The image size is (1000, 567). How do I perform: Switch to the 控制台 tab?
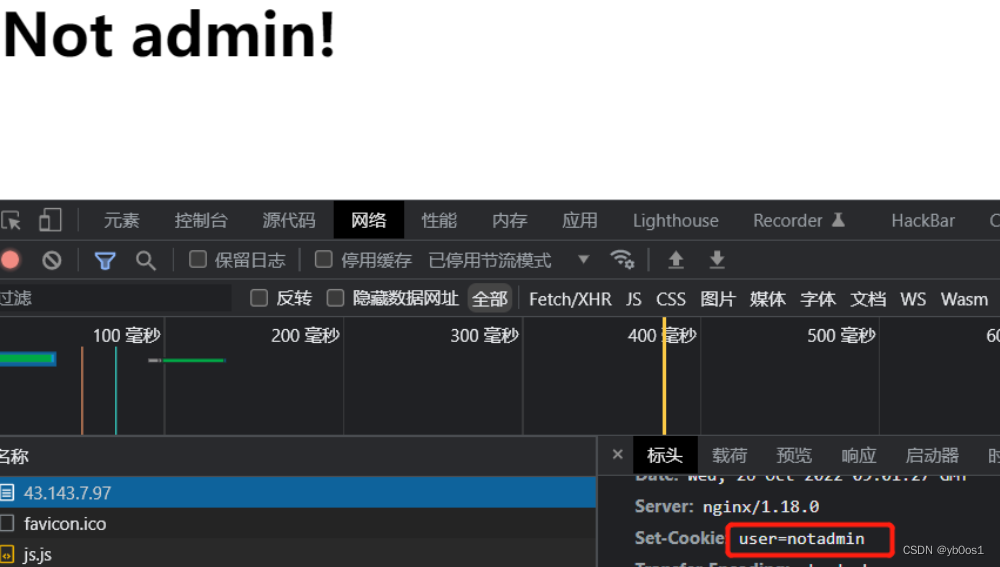tap(201, 221)
